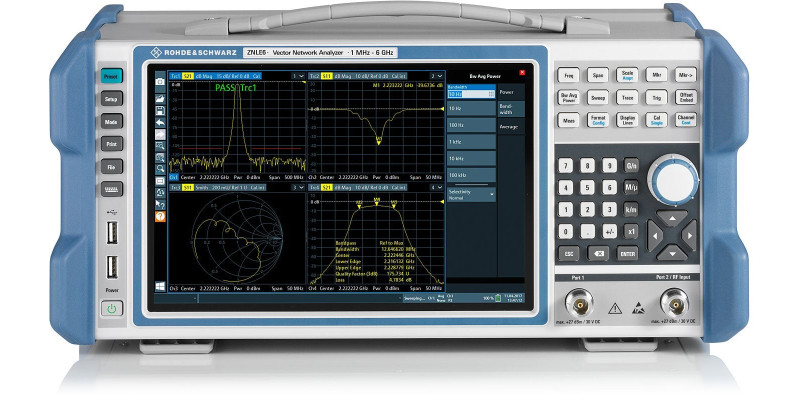Screen dimensions: 800x400
Task: Toggle the Cal Single hardware key
Action: tap(657, 121)
